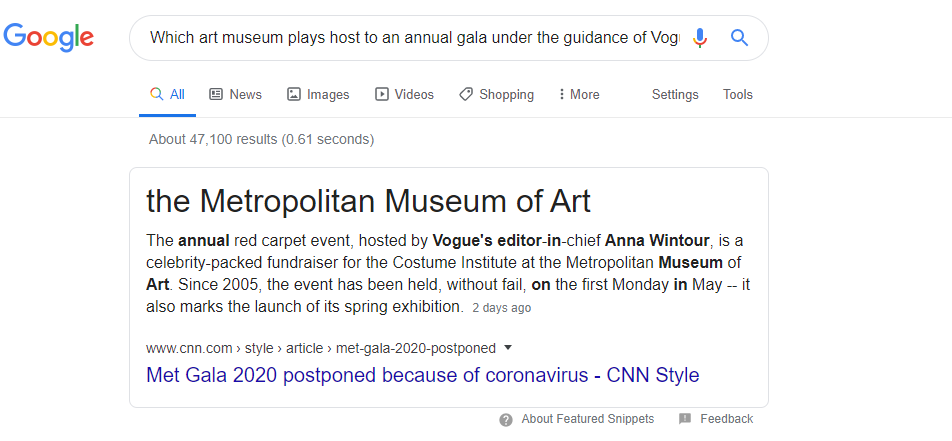Open the search Tools options
The image size is (952, 441).
pyautogui.click(x=738, y=94)
